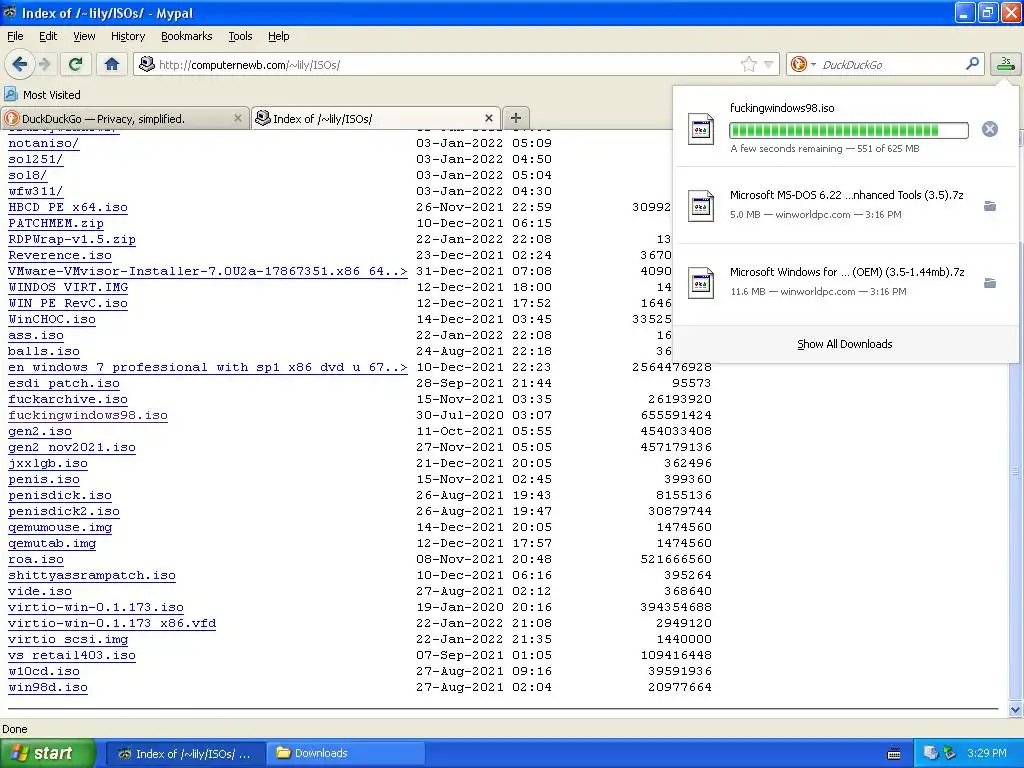Click the search magnifier icon
Image resolution: width=1024 pixels, height=768 pixels.
click(972, 64)
